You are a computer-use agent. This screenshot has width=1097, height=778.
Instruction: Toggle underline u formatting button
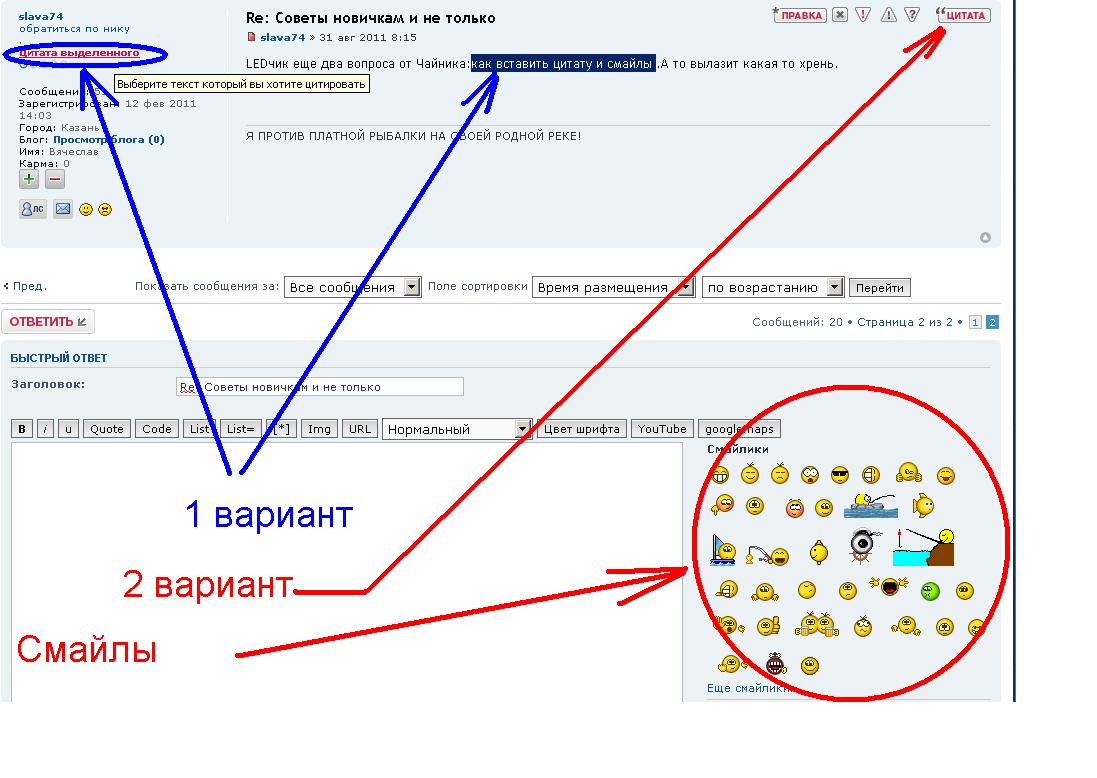tap(68, 429)
